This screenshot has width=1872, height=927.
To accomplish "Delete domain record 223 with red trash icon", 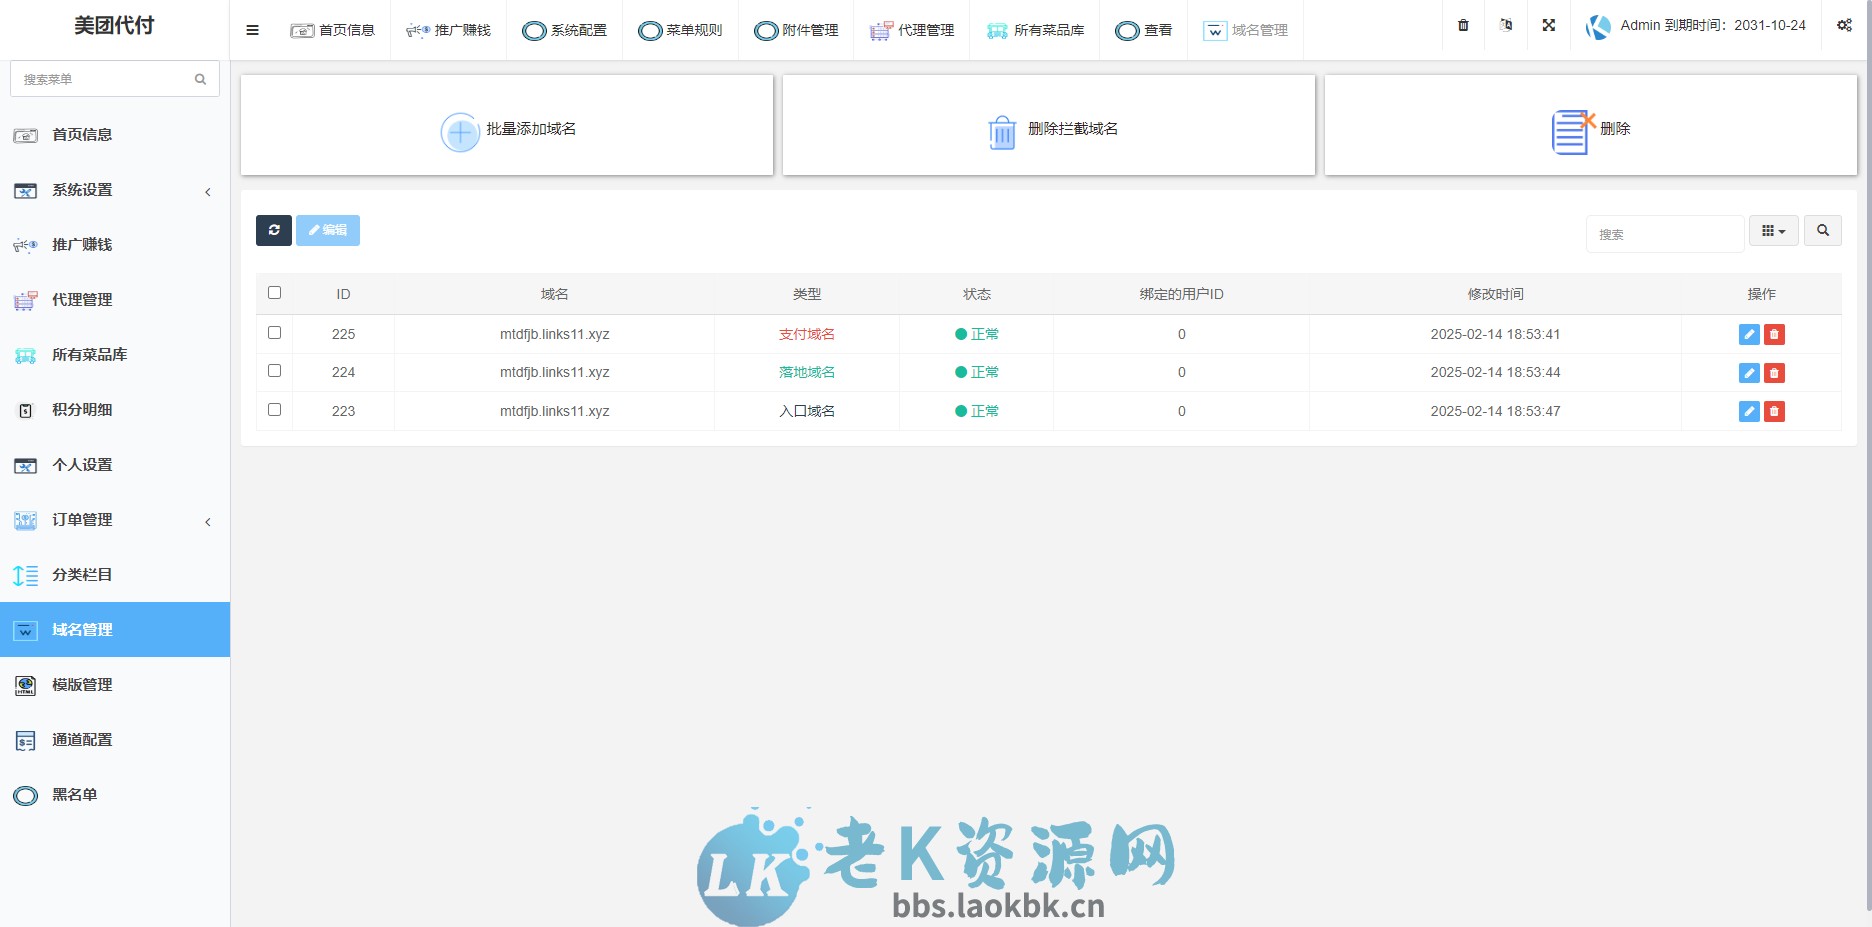I will click(x=1774, y=411).
